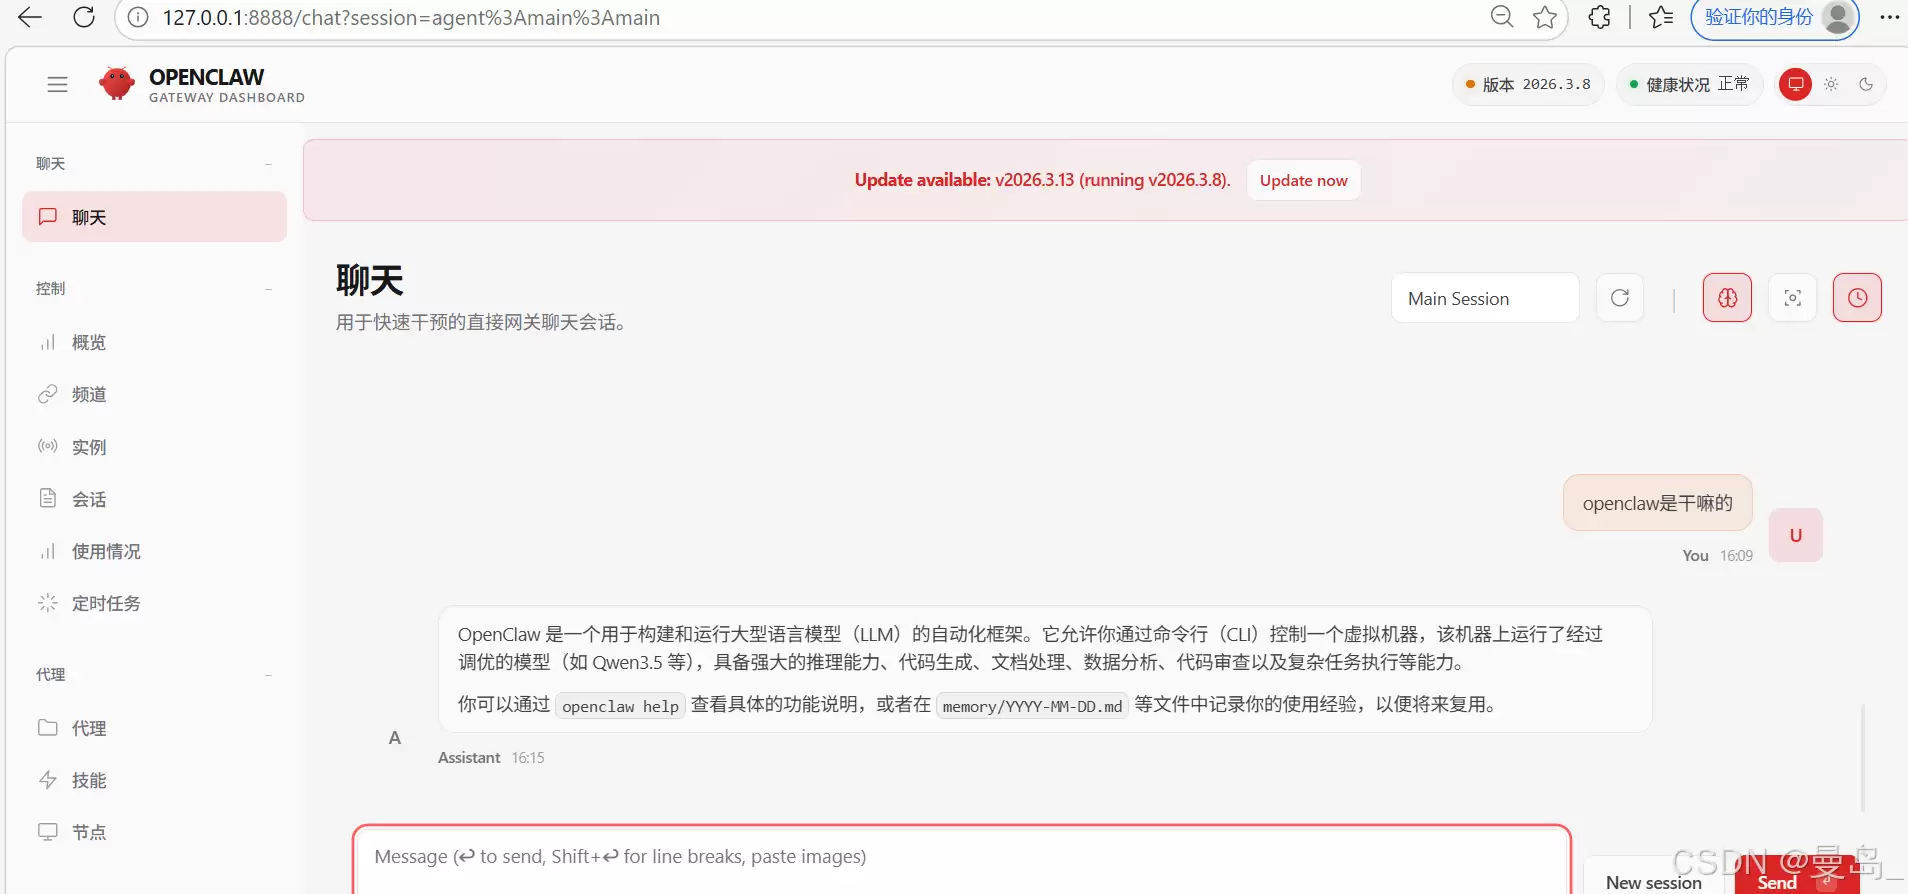Click the New session button
The width and height of the screenshot is (1908, 894).
[1653, 881]
